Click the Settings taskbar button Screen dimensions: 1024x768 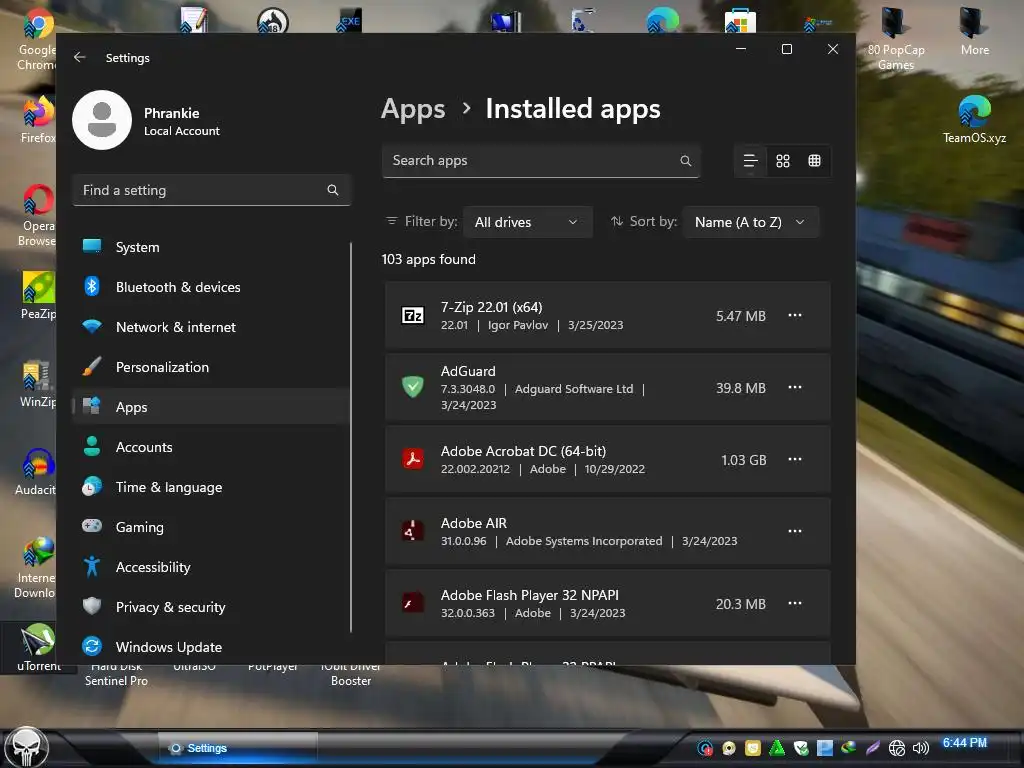[x=238, y=748]
